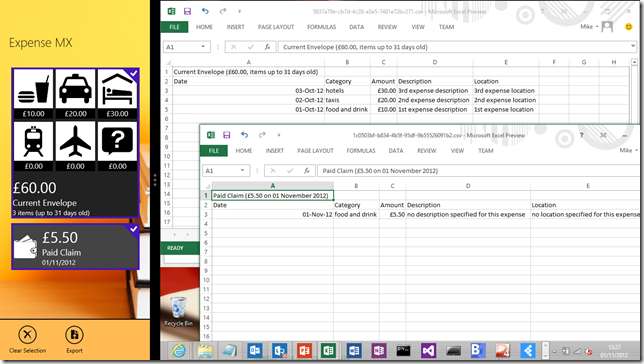Select the airplane expense tile
This screenshot has height=364, width=644.
75,146
